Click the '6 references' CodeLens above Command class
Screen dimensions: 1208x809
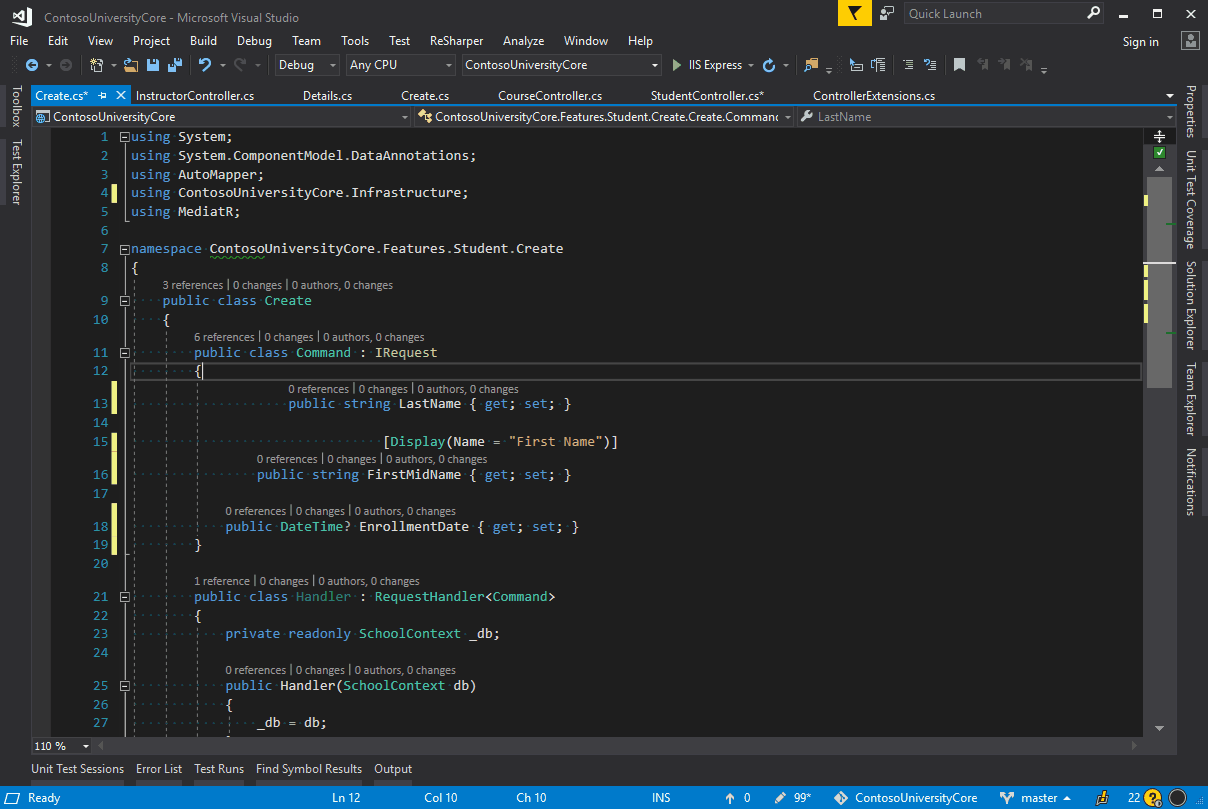pos(224,337)
